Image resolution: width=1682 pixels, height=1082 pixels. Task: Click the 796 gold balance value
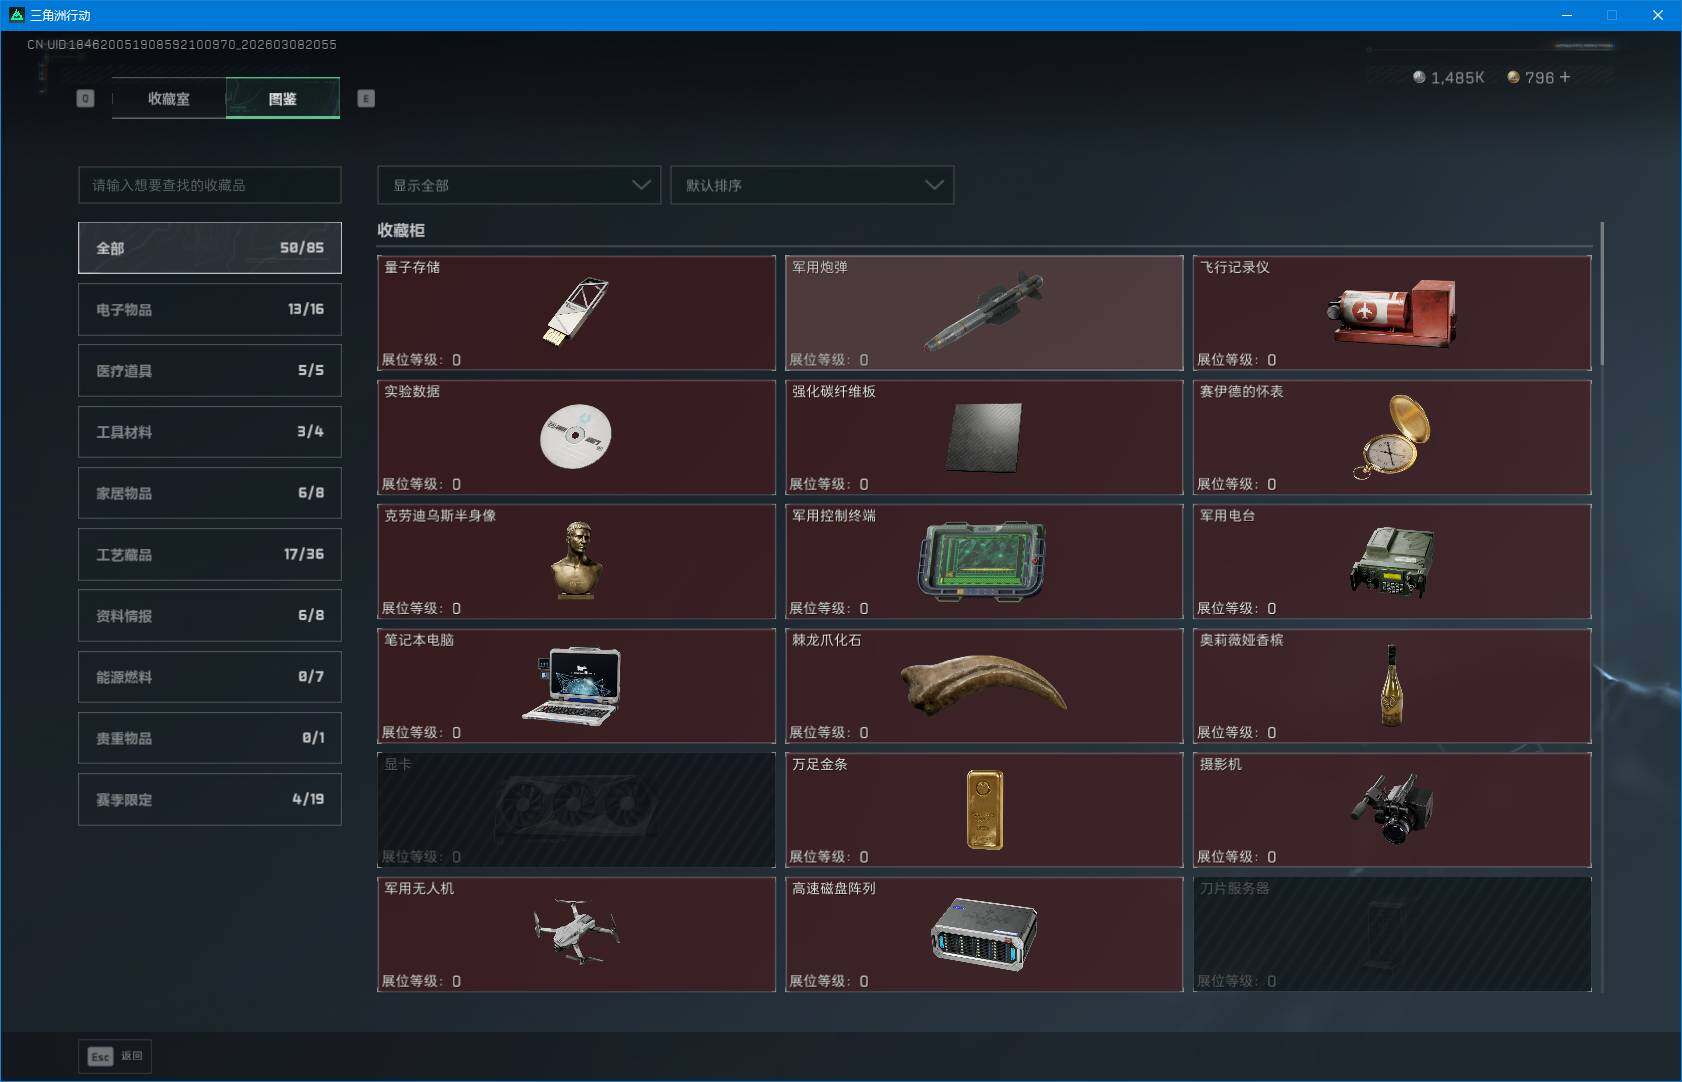pyautogui.click(x=1539, y=77)
